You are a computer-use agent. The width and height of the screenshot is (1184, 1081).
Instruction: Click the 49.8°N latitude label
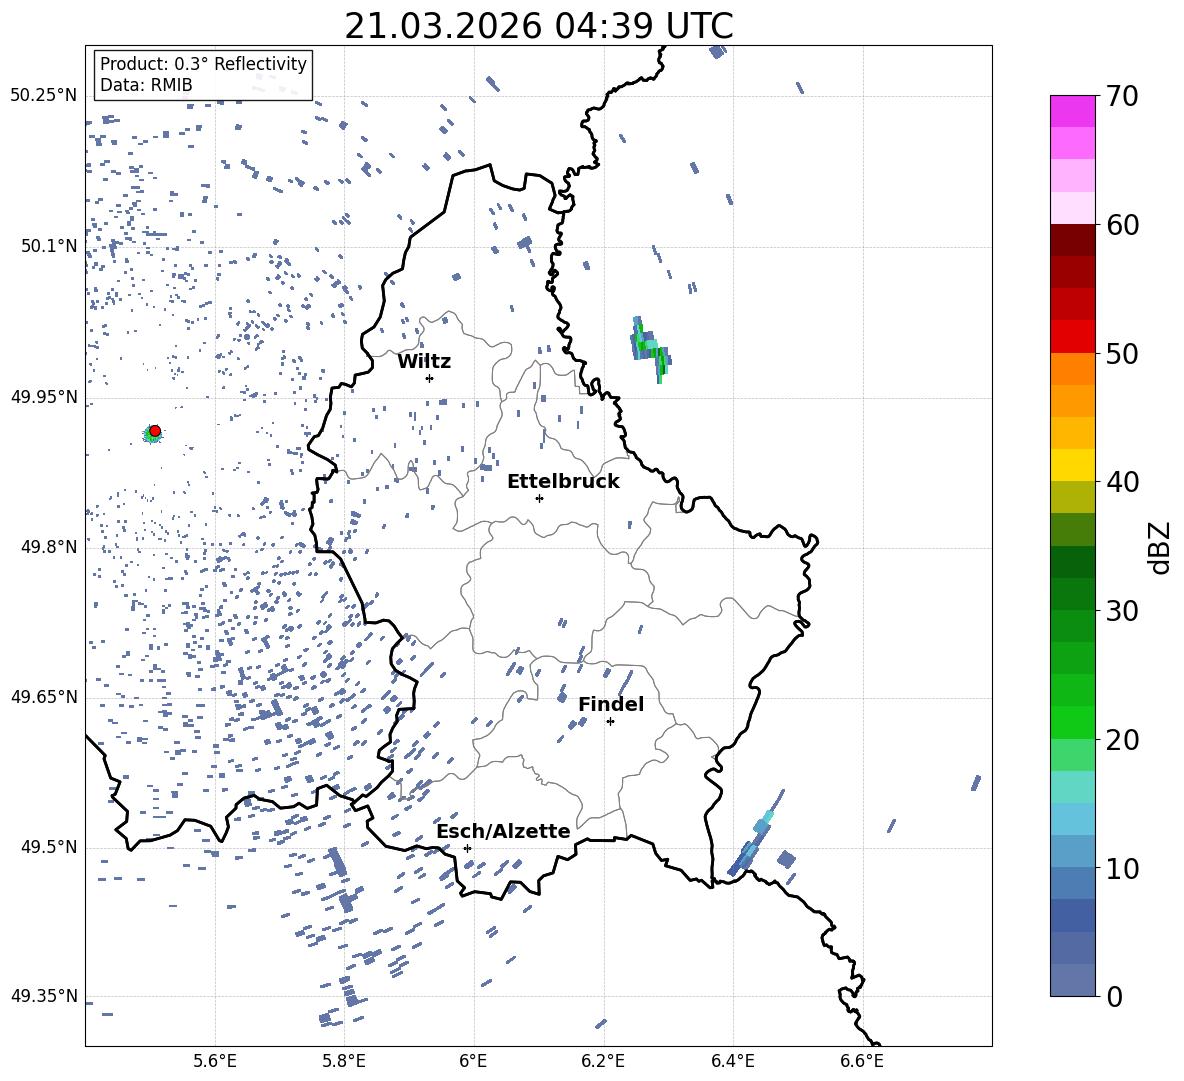coord(48,547)
